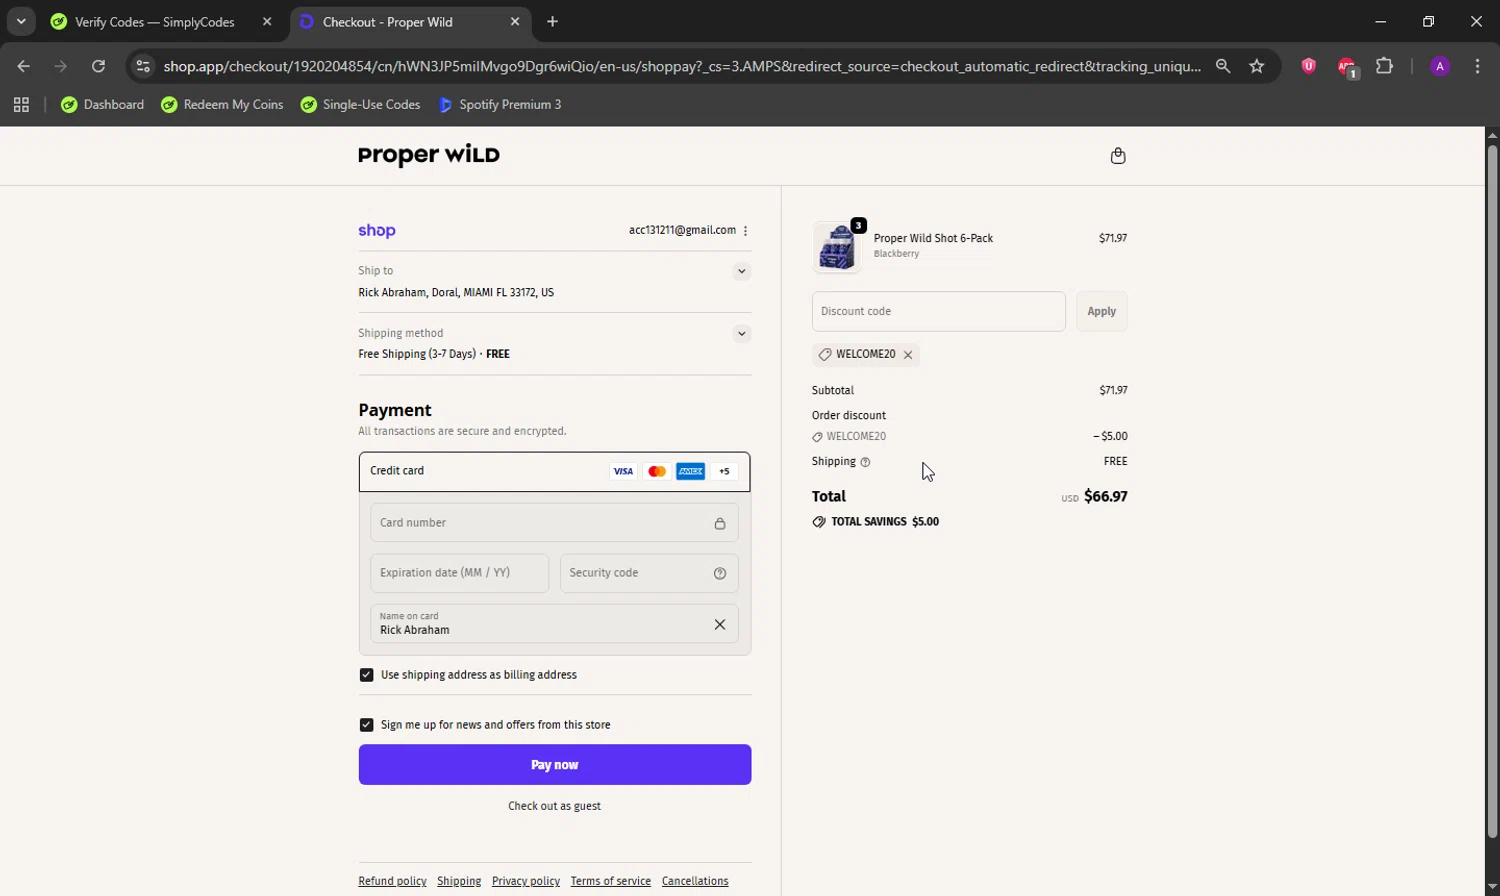Focus the Card number field
Viewport: 1500px width, 896px height.
(x=554, y=523)
